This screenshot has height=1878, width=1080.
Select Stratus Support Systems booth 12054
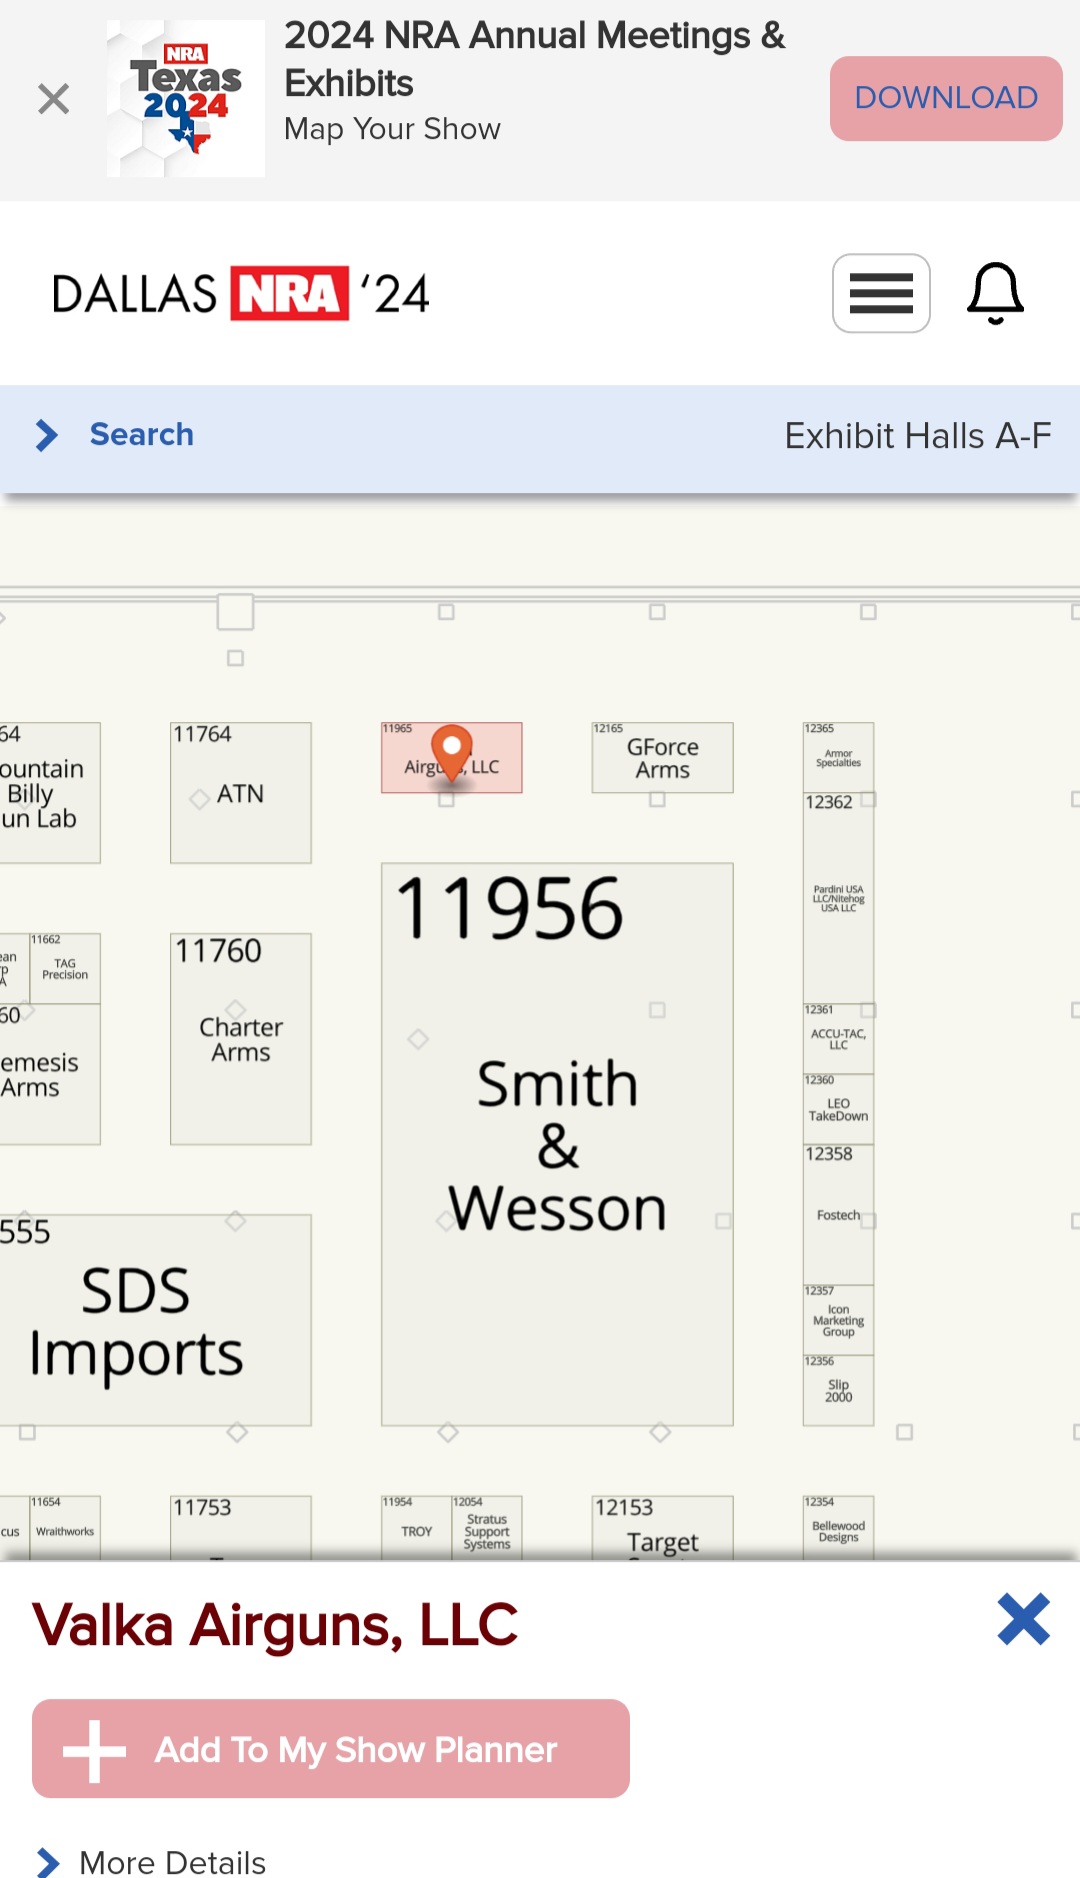[487, 1528]
